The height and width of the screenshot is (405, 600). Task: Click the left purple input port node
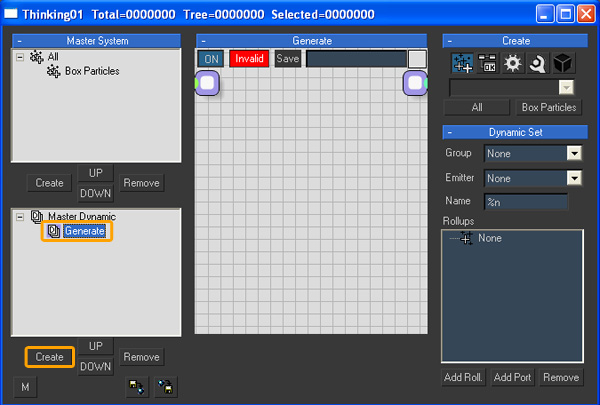(207, 83)
